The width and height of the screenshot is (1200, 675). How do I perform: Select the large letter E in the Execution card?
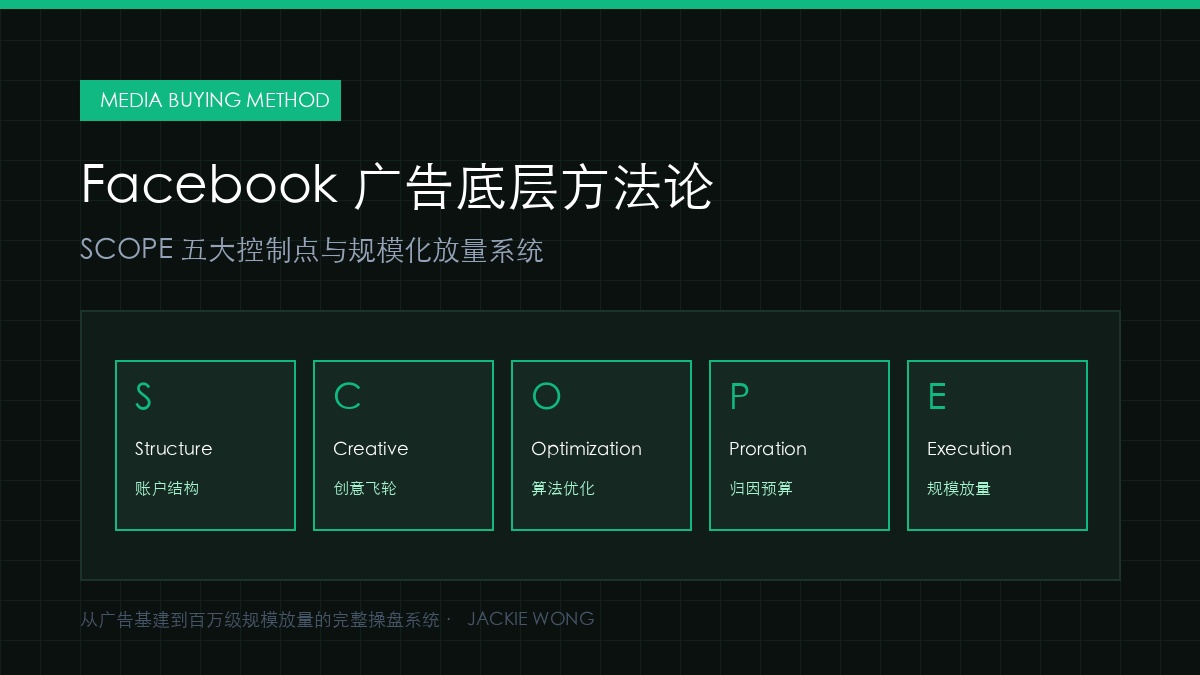(x=937, y=397)
